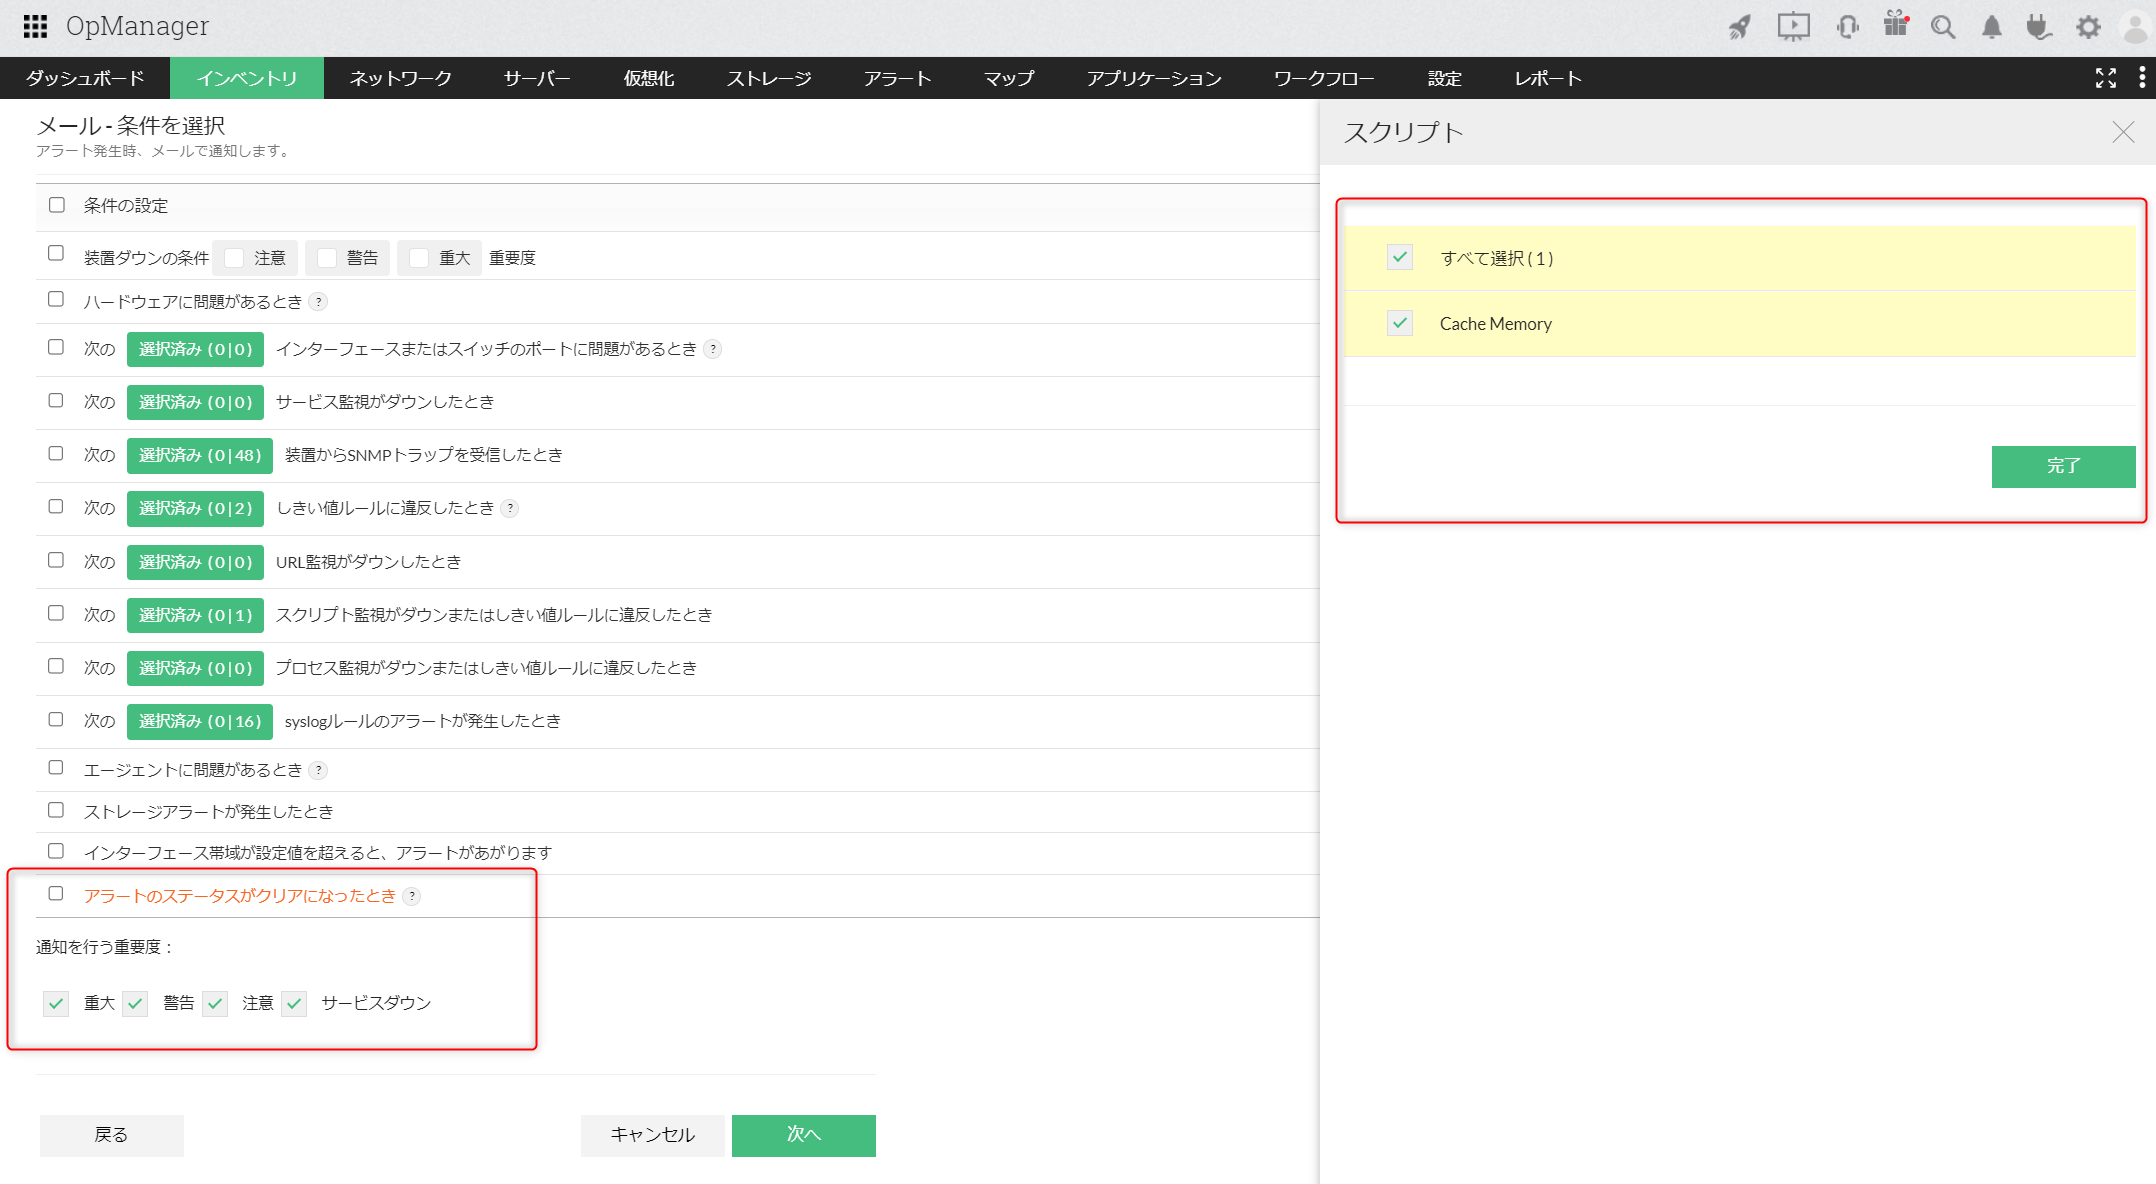
Task: Switch to the アラート menu tab
Action: [x=897, y=78]
